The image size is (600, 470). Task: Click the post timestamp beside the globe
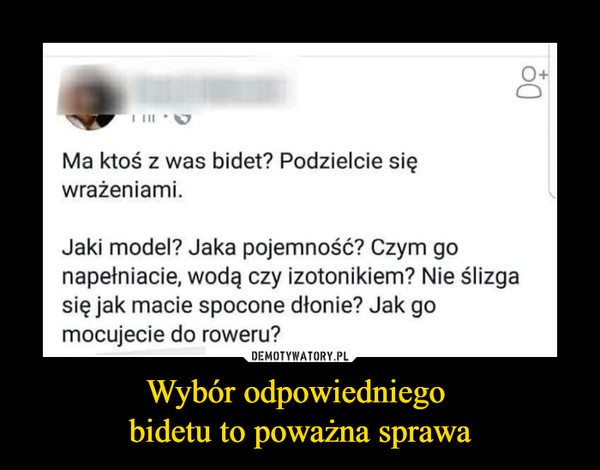[144, 118]
